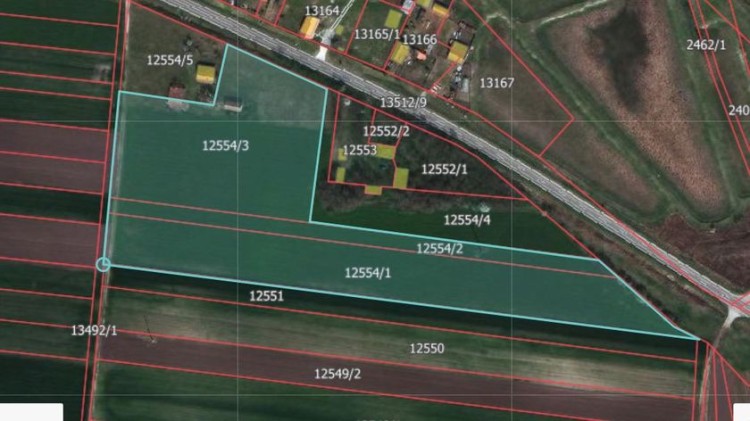
Task: Click the circular vertex marker on parcel boundary
Action: [x=104, y=264]
